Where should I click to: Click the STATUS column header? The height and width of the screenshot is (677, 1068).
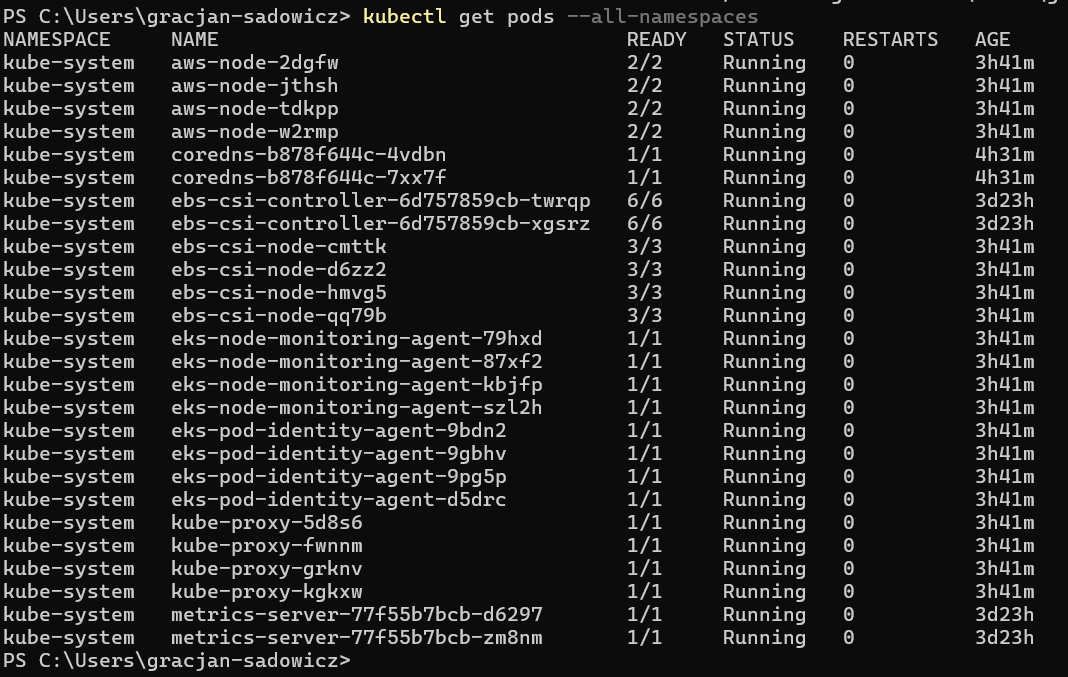tap(758, 40)
